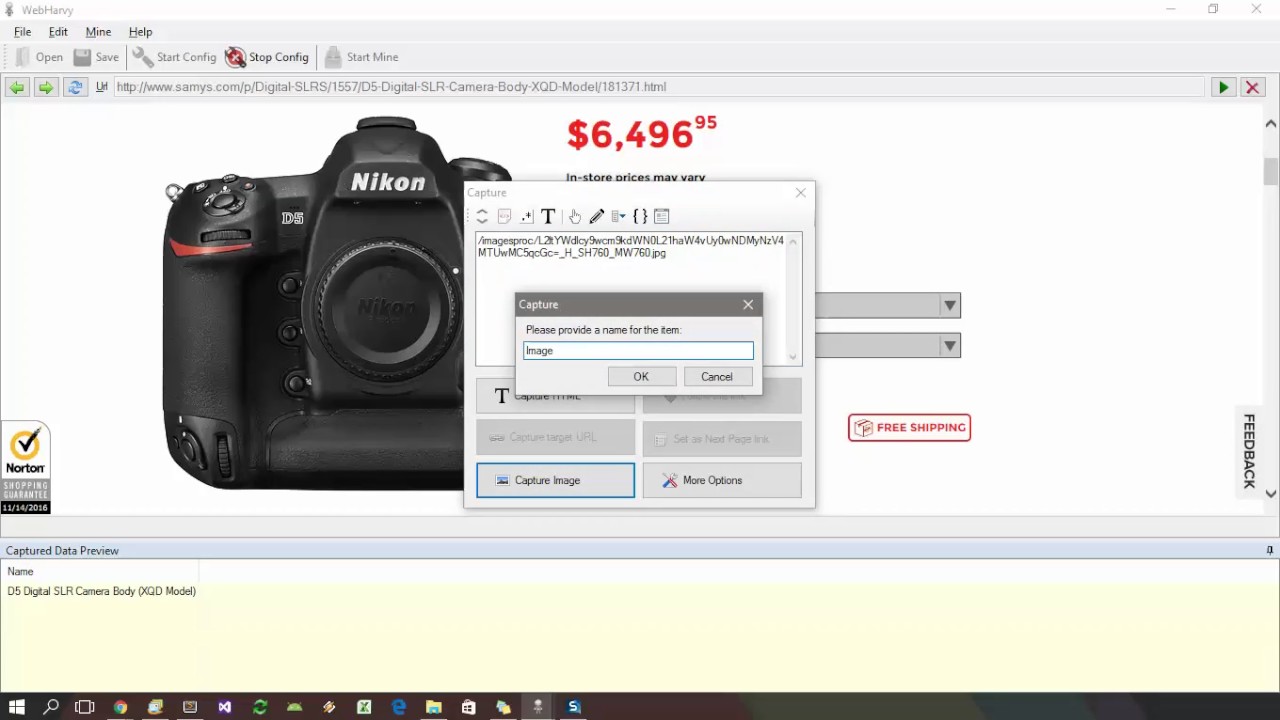Click the WebHarvy taskbar icon
The image size is (1280, 720).
(538, 707)
